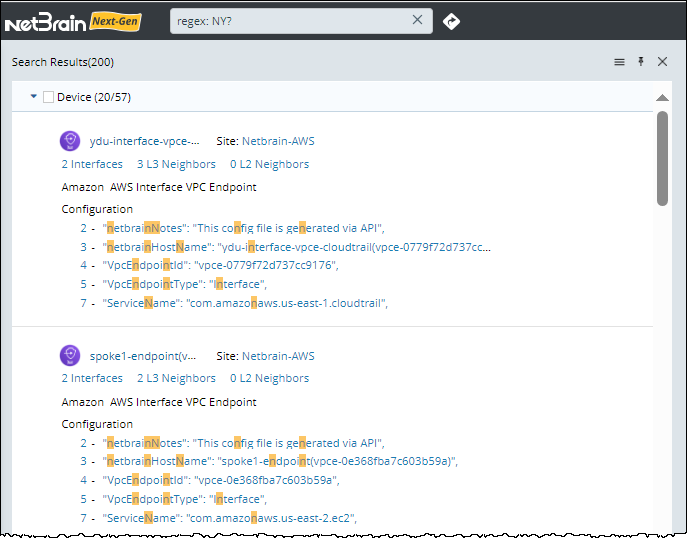View 2 L3 Neighbors link
The height and width of the screenshot is (538, 687).
tap(176, 378)
